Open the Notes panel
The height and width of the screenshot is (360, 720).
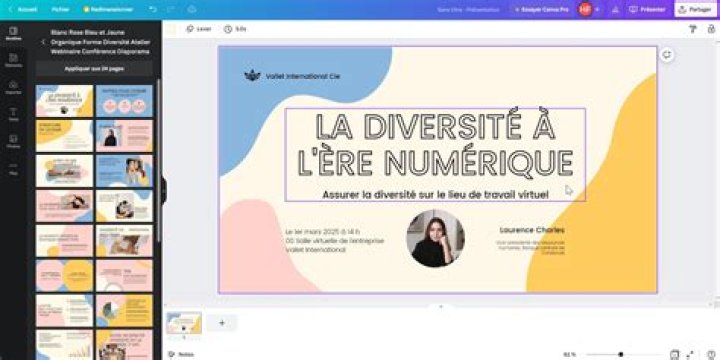click(x=181, y=354)
